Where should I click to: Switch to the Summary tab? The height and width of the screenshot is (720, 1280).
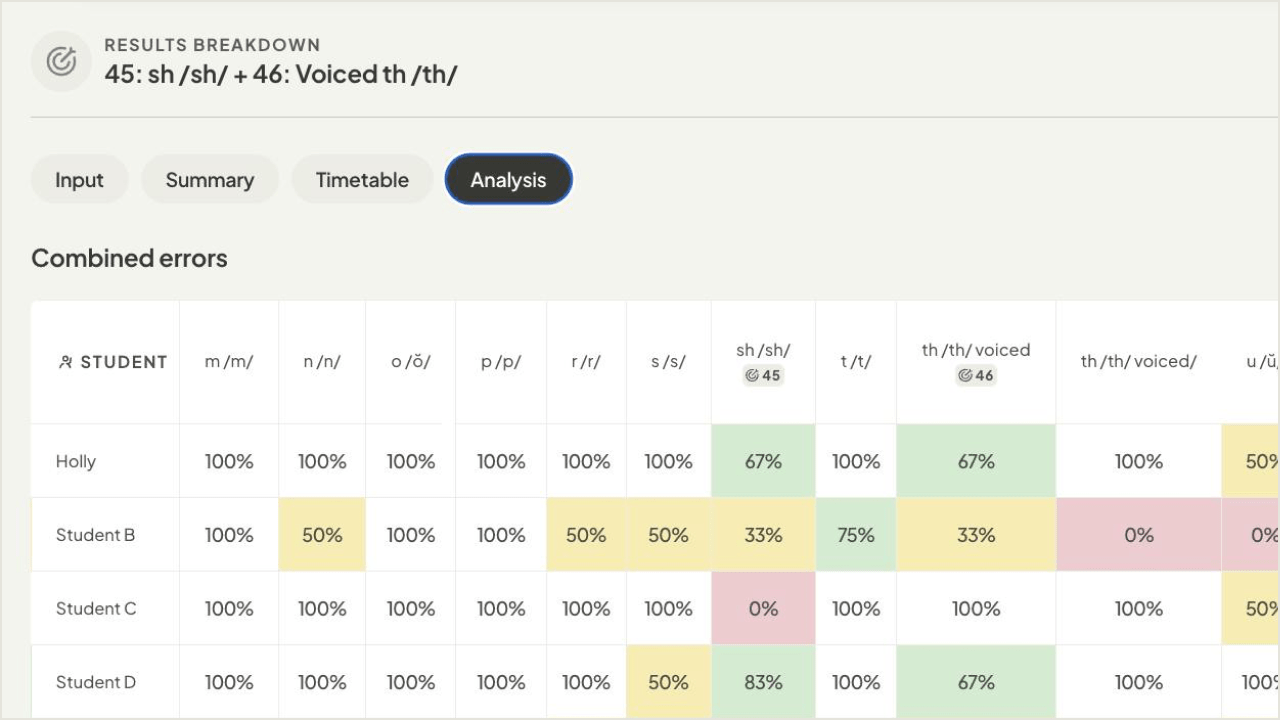coord(210,180)
